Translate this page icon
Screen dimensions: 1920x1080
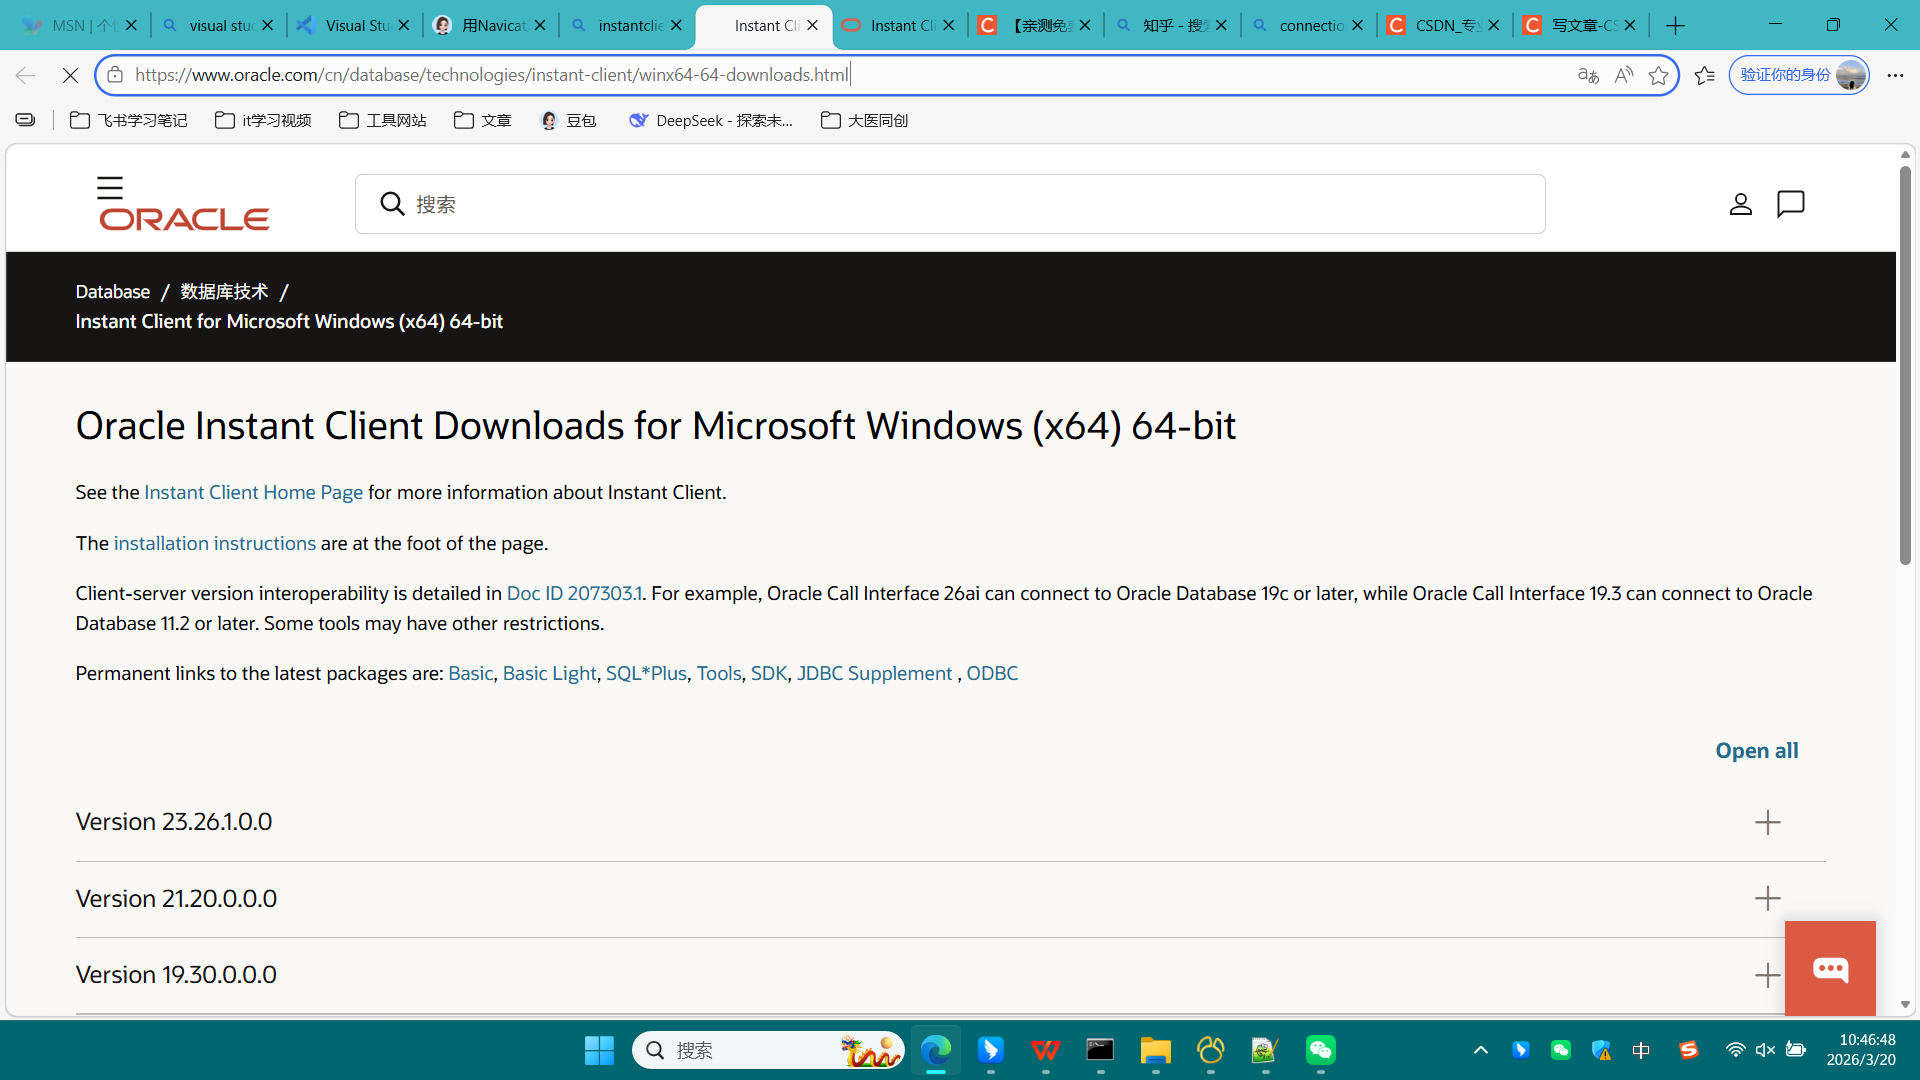pyautogui.click(x=1588, y=75)
